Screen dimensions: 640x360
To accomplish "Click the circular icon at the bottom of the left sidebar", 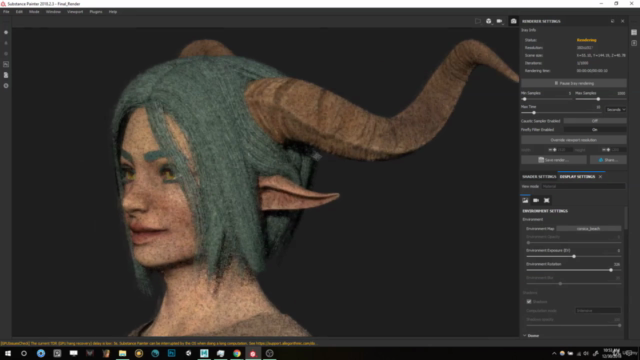I will [x=6, y=86].
